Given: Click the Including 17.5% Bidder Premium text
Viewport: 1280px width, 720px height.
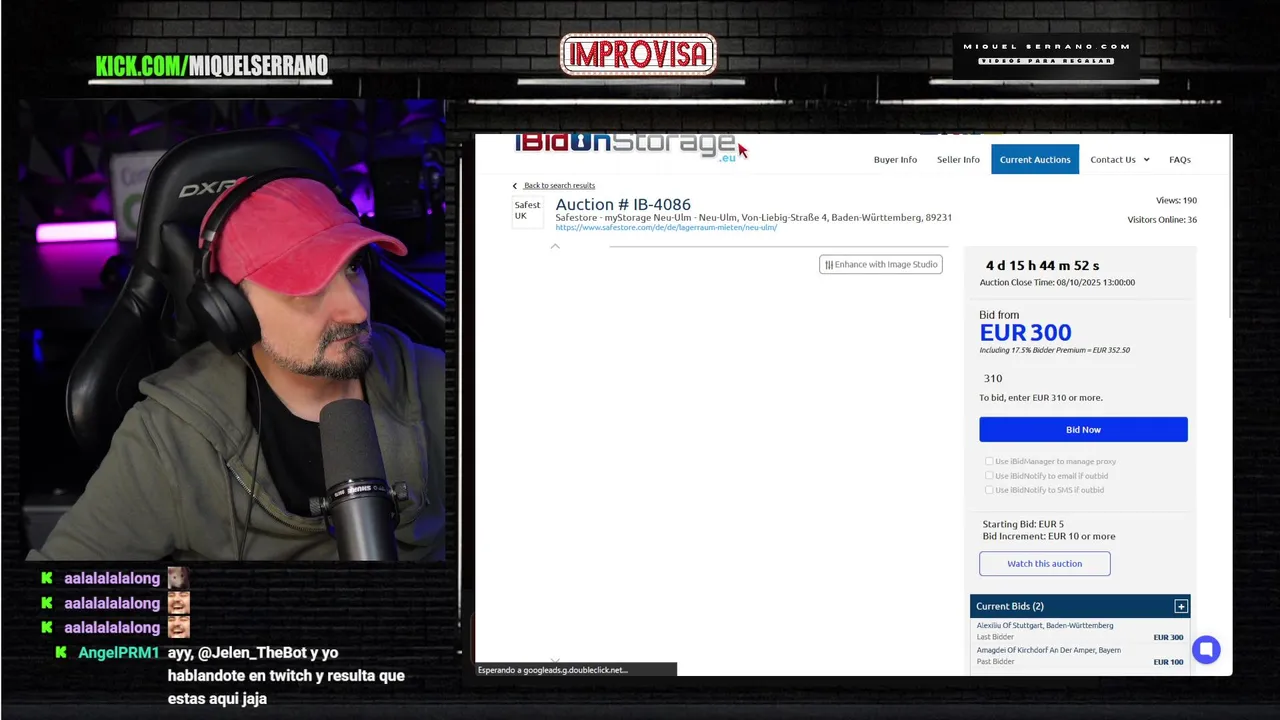Looking at the screenshot, I should [x=1054, y=351].
